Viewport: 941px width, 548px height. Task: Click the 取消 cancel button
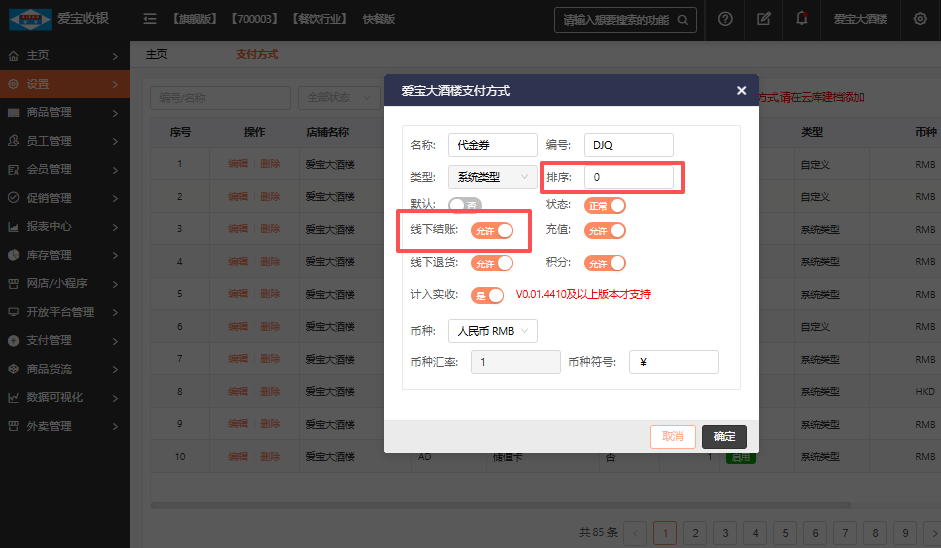point(672,436)
